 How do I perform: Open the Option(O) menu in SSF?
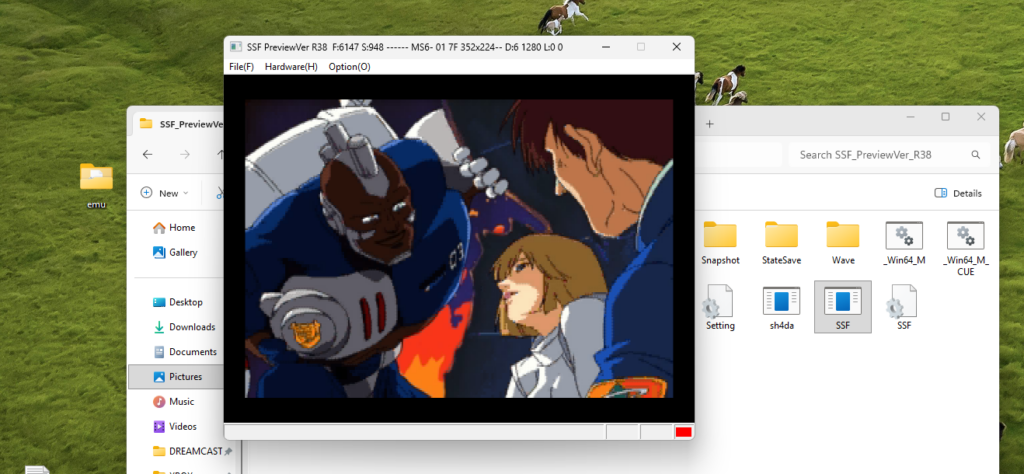[349, 67]
